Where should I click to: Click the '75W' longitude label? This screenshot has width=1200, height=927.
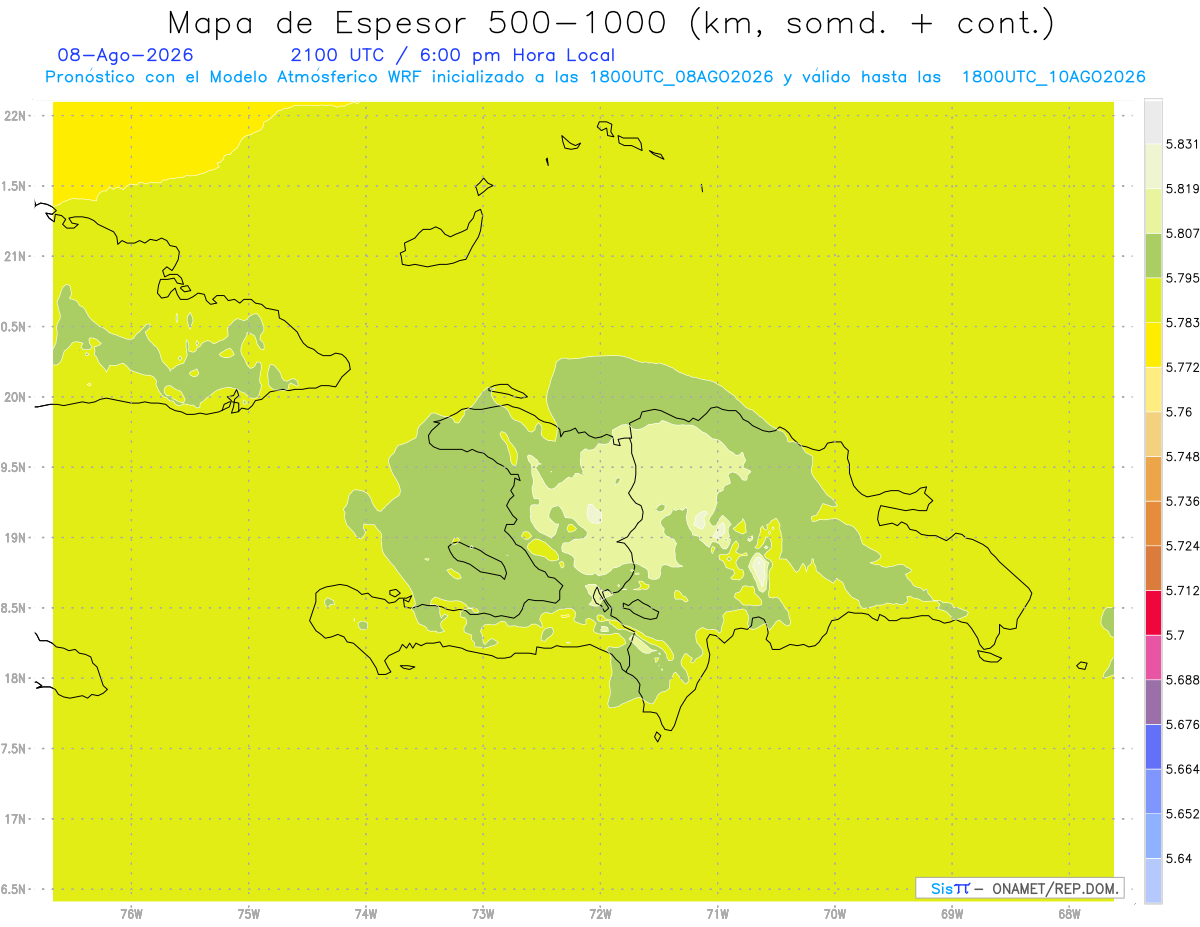pyautogui.click(x=248, y=913)
